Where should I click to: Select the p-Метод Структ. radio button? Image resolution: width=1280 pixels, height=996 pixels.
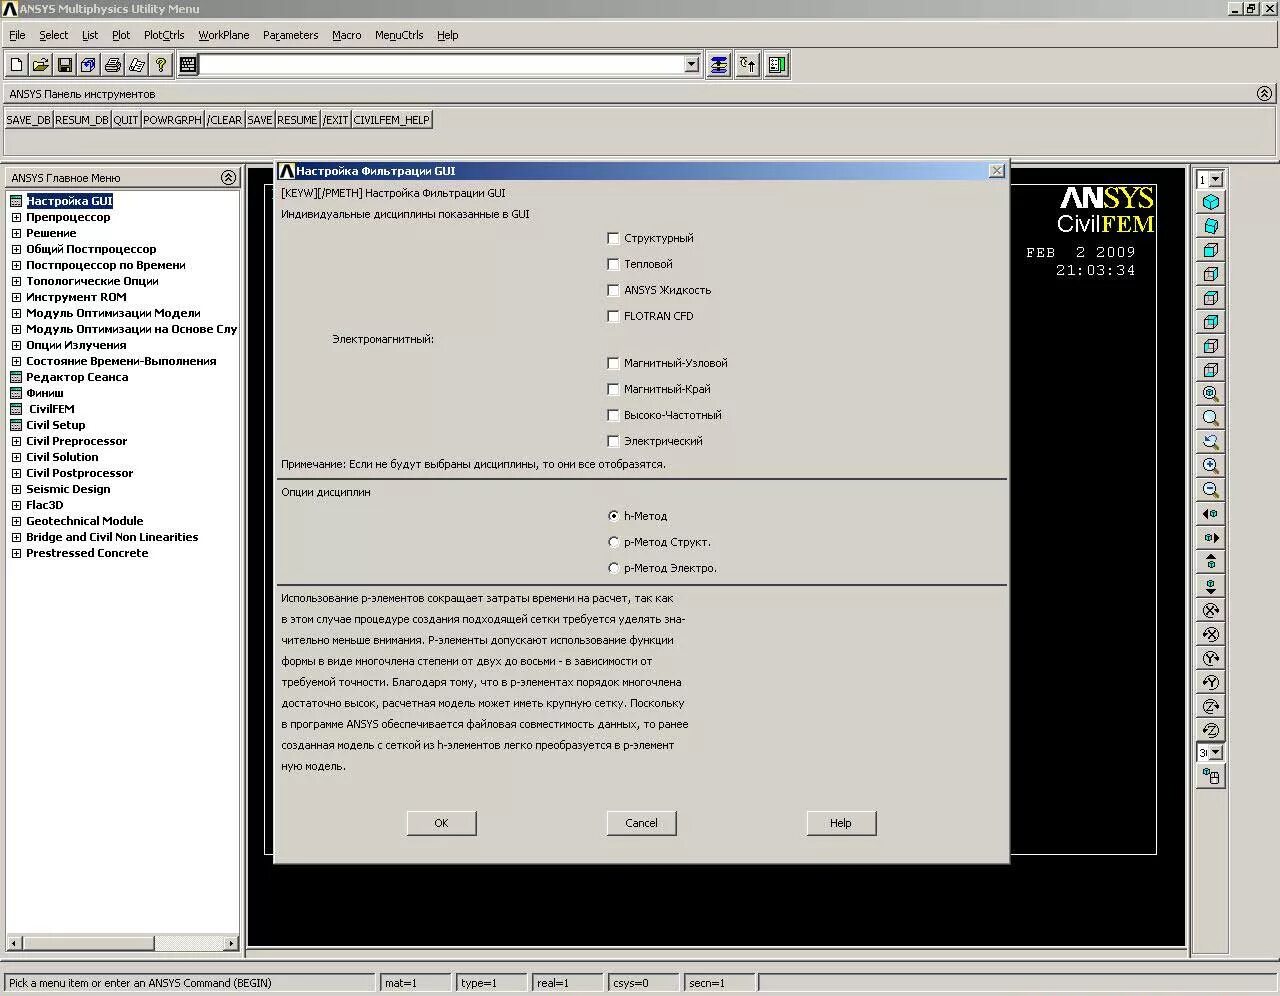tap(613, 542)
